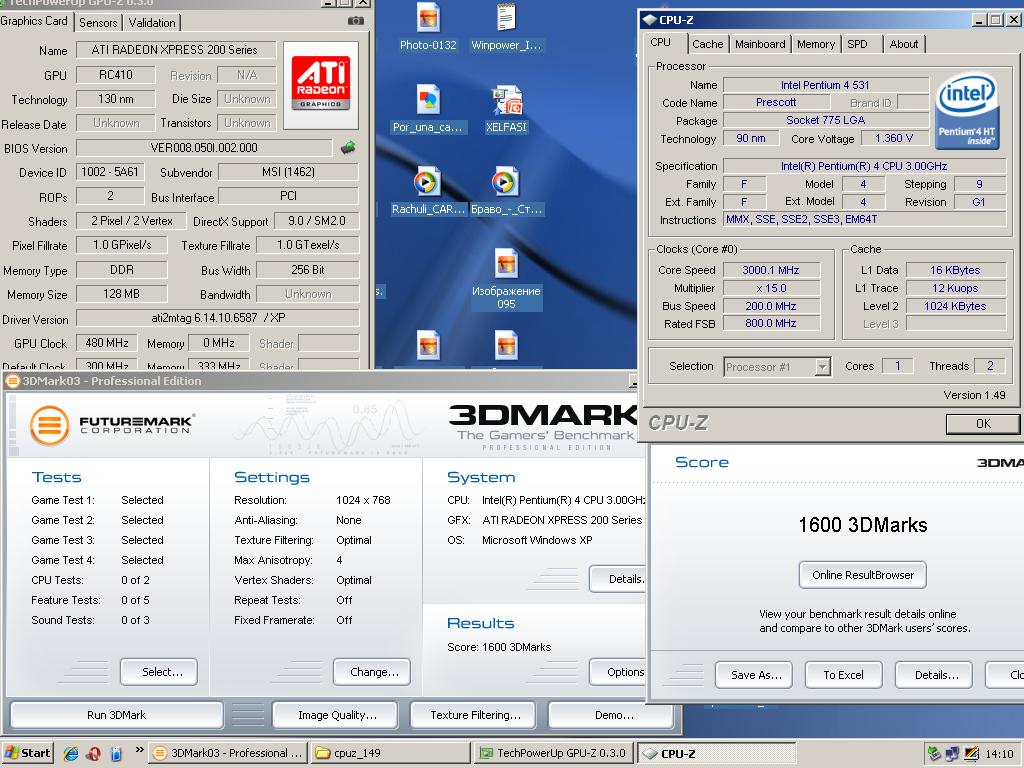Expand the quick launch chevron on taskbar
Image resolution: width=1024 pixels, height=768 pixels.
(x=139, y=750)
